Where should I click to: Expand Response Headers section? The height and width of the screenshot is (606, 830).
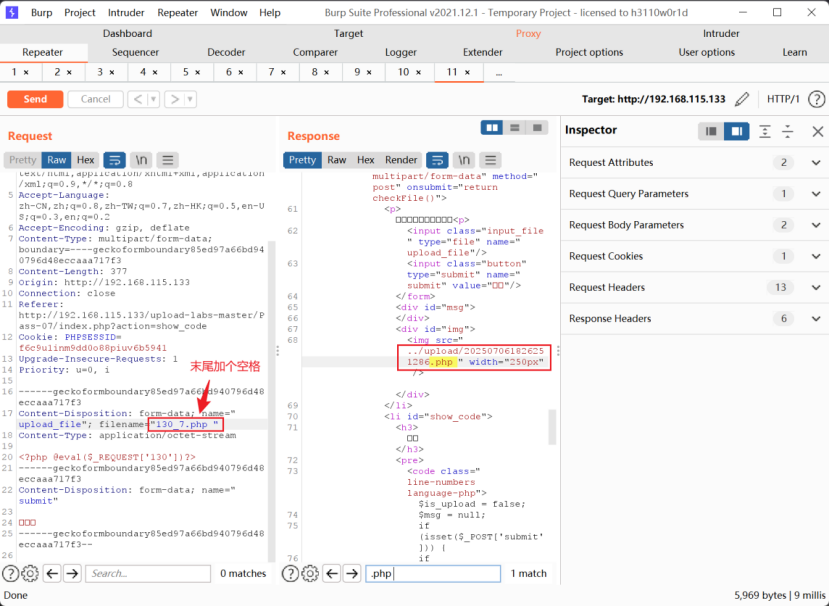coord(816,319)
